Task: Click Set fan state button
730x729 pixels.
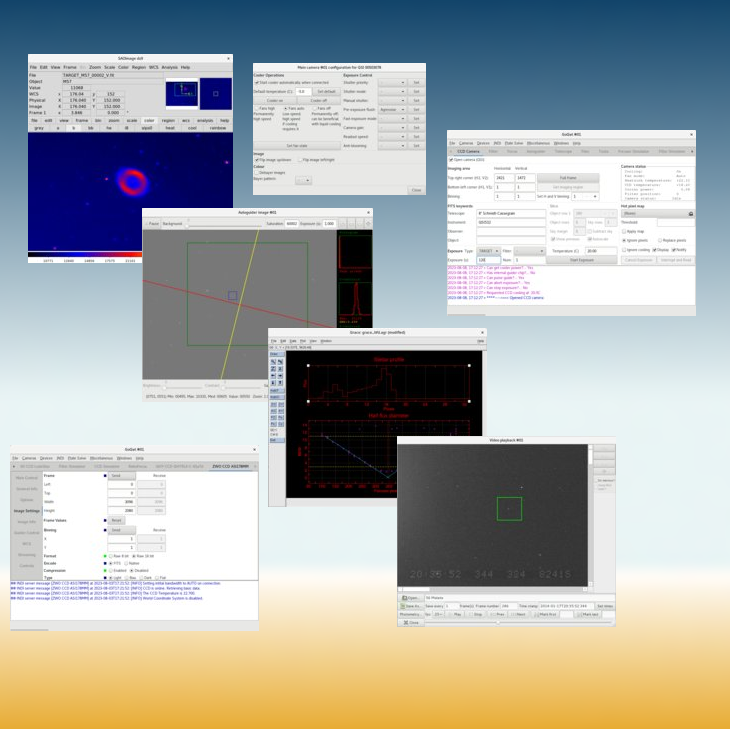Action: tap(297, 146)
